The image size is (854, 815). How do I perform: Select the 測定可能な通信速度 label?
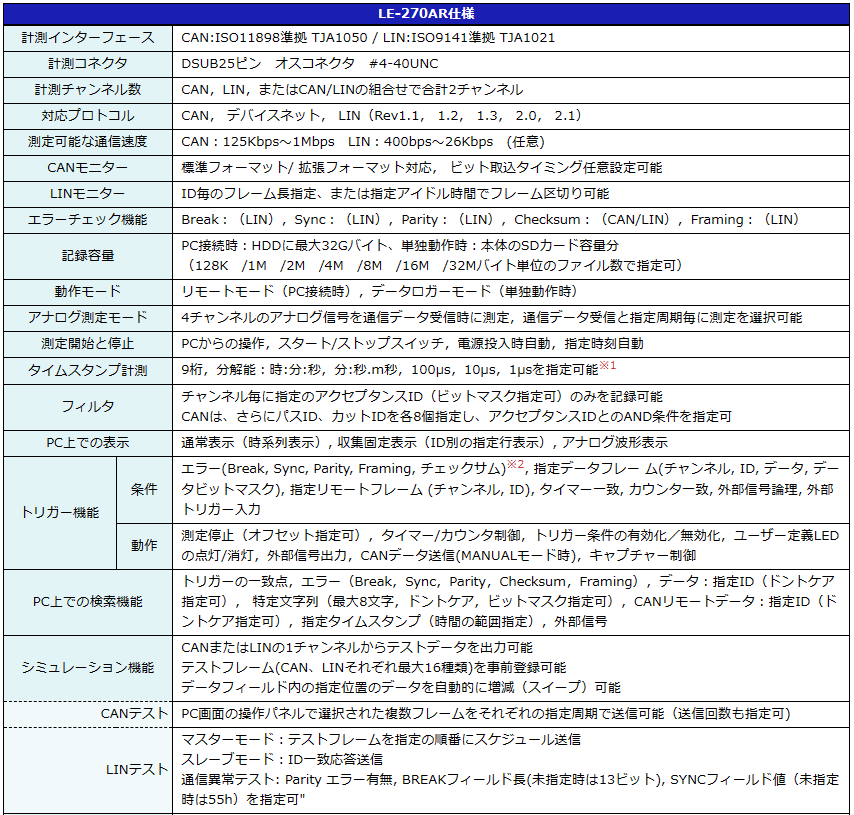(x=88, y=142)
